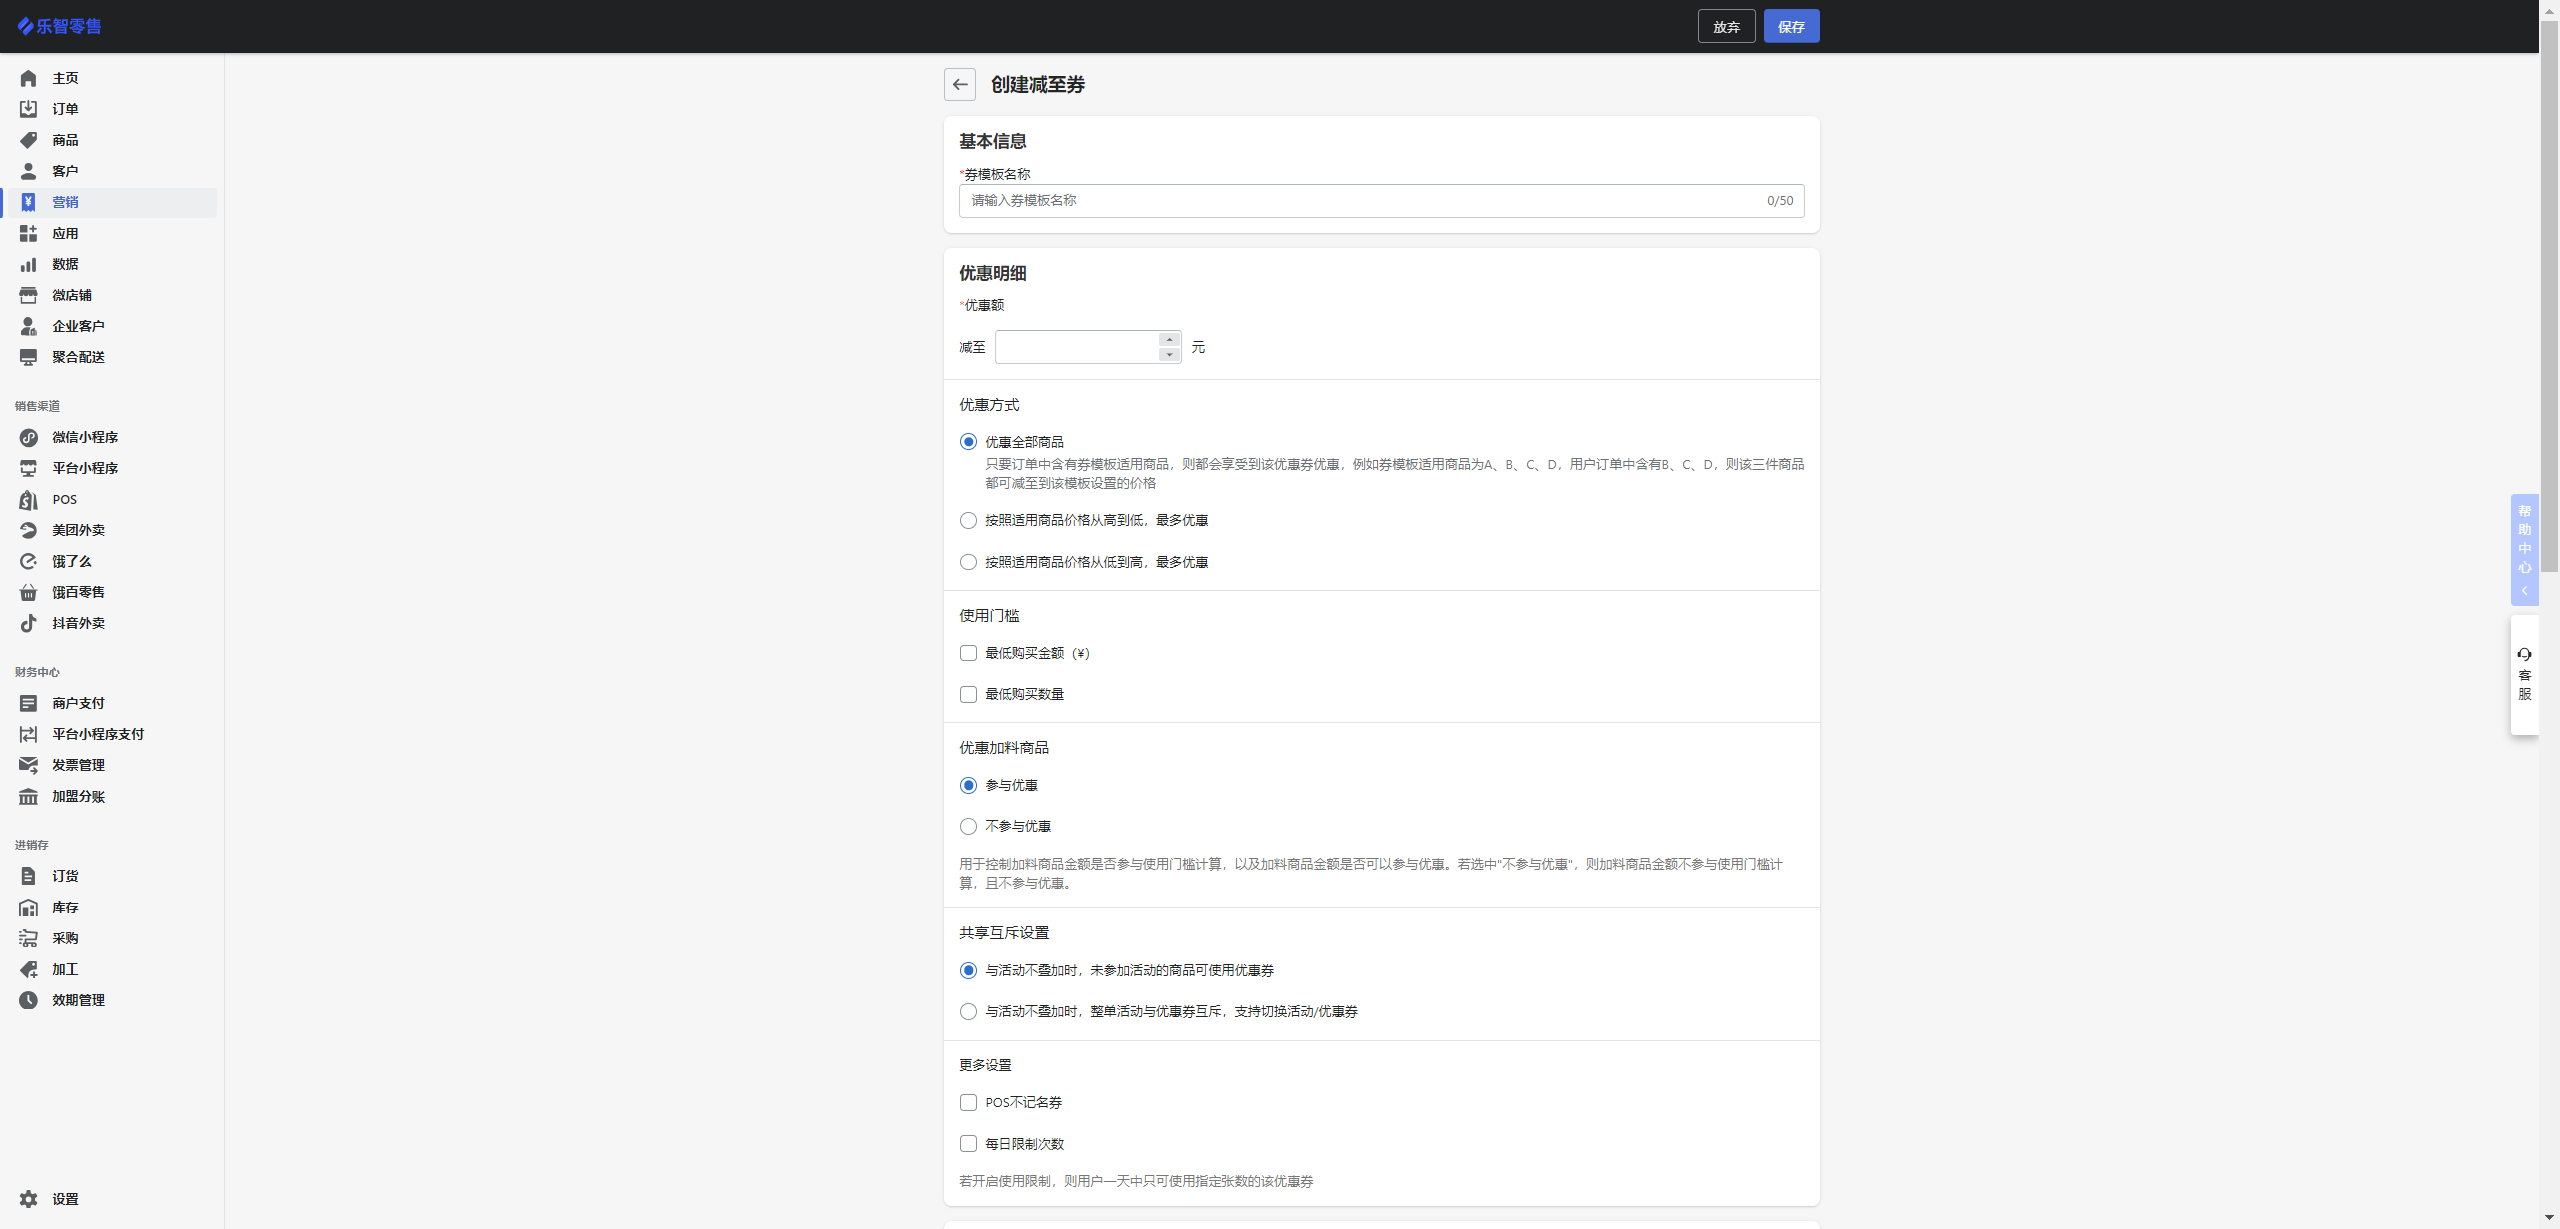Click the 客服 headset icon
This screenshot has height=1229, width=2560.
click(2524, 655)
